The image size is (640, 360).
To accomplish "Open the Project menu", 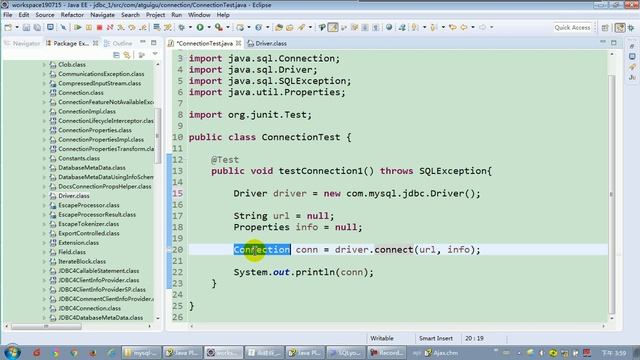I will click(x=156, y=15).
